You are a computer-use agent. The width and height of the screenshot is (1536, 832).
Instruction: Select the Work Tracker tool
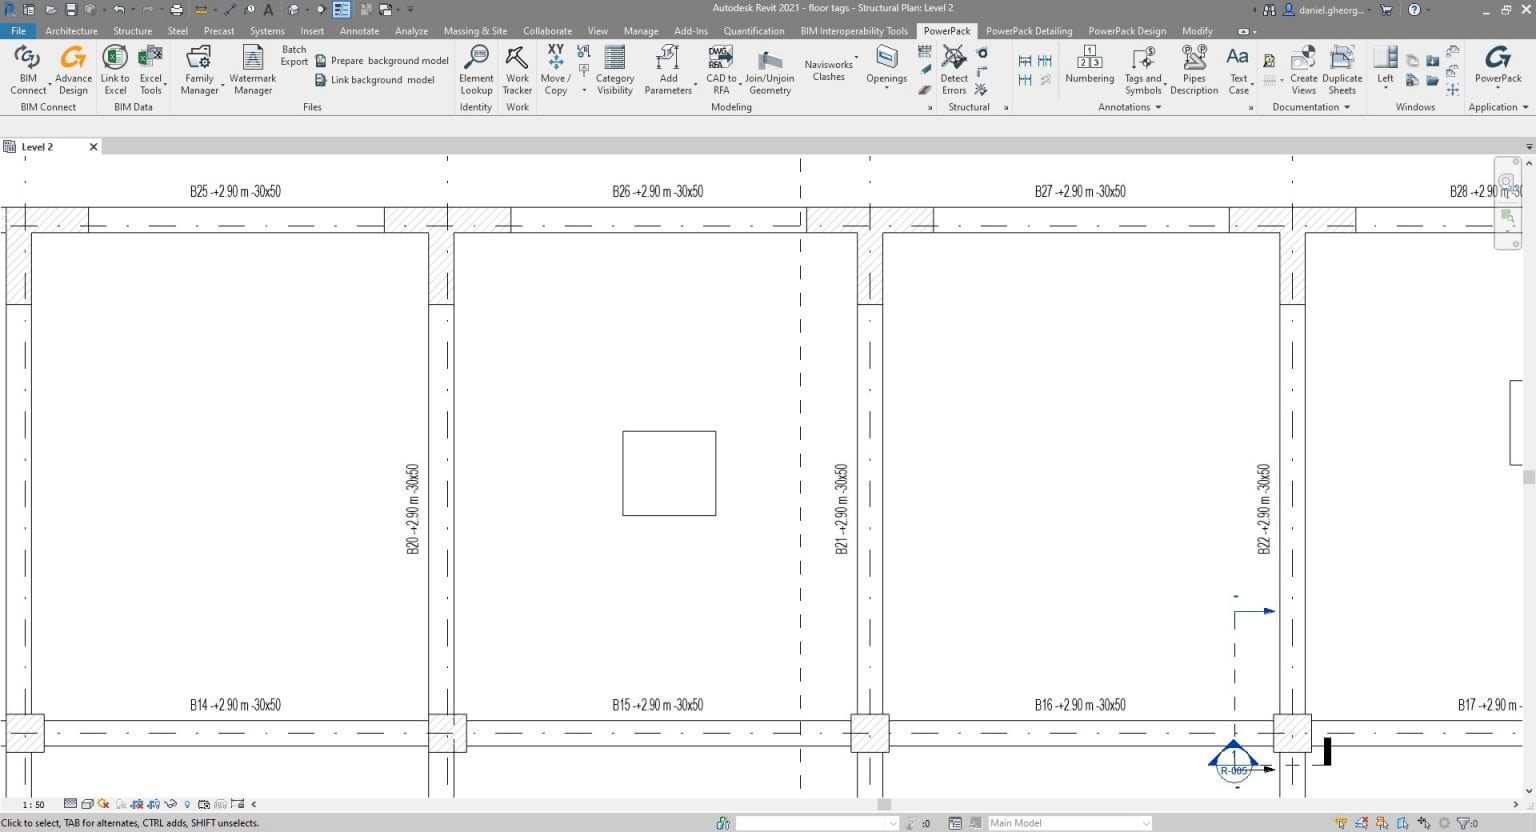pos(516,70)
